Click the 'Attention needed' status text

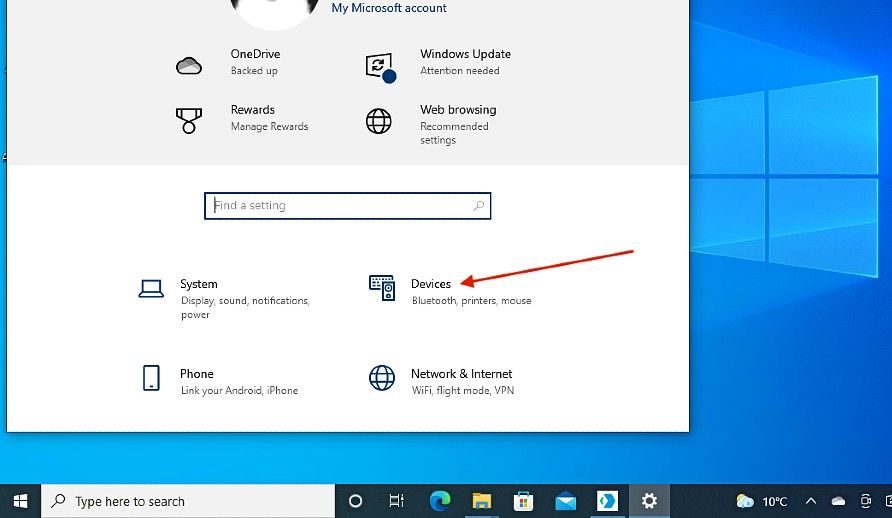pyautogui.click(x=460, y=71)
